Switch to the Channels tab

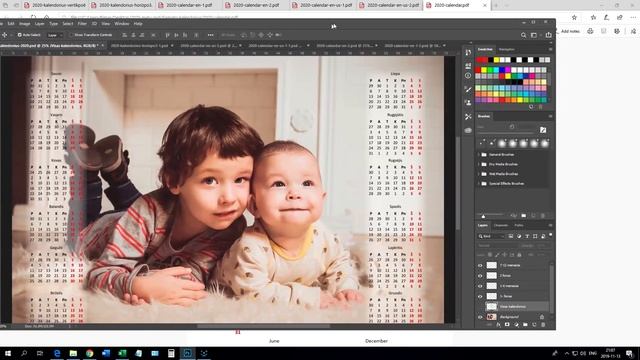point(501,225)
